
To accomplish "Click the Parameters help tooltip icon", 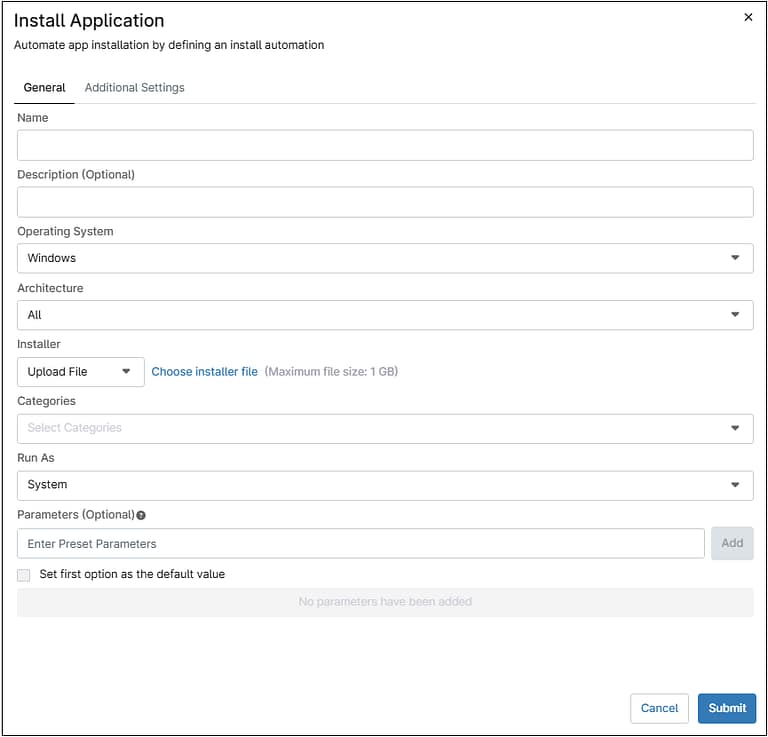I will click(141, 515).
